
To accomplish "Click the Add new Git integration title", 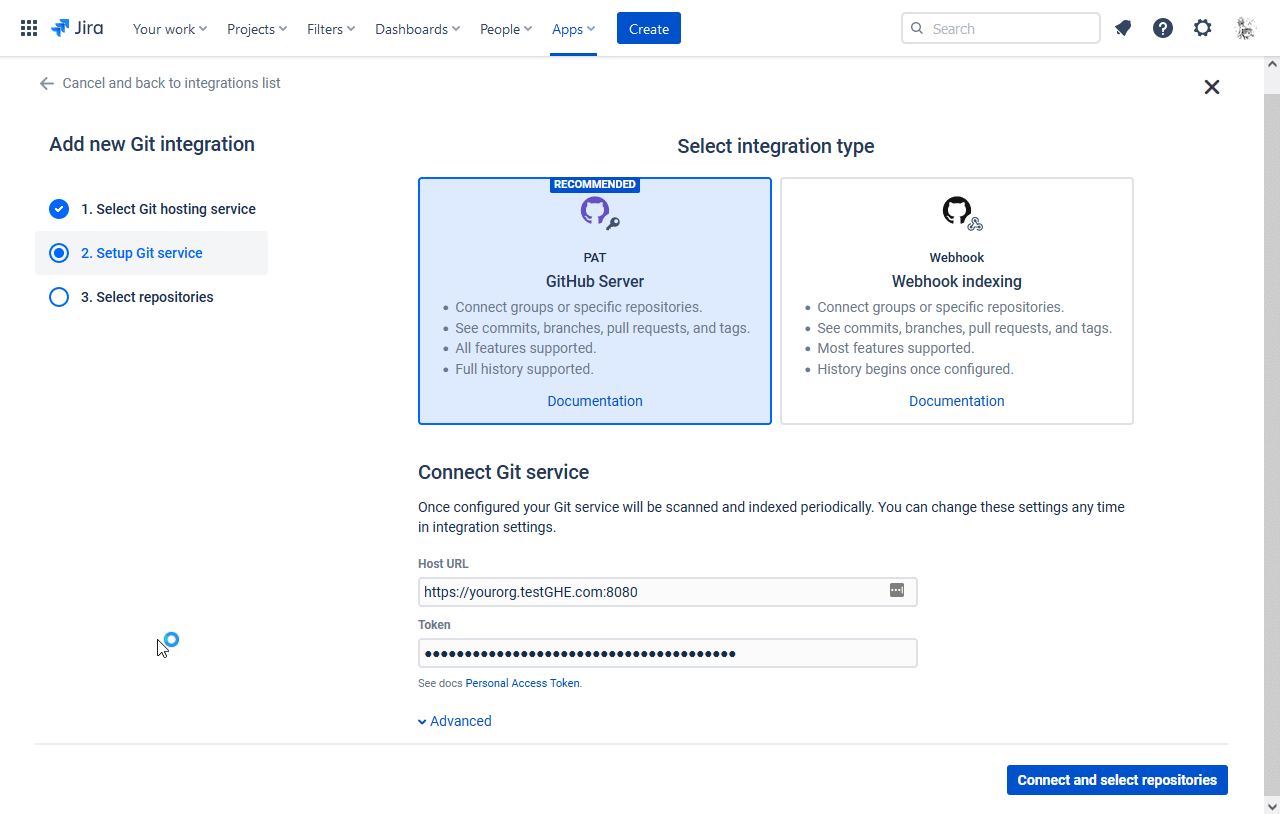I will [x=152, y=144].
